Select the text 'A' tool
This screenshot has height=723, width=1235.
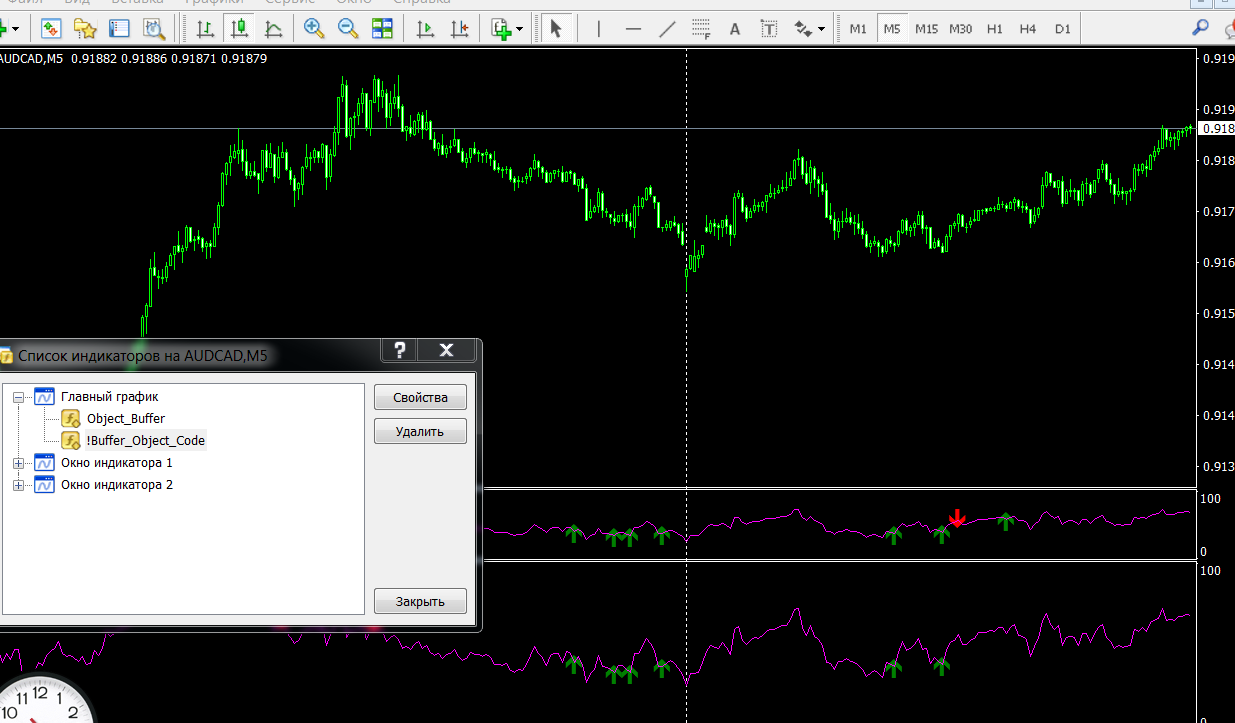tap(735, 28)
